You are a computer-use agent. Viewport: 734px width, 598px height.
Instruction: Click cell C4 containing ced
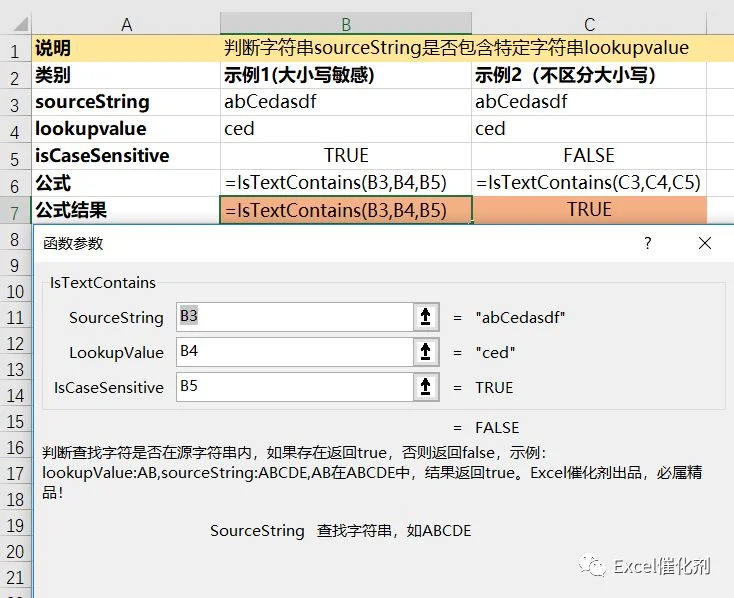tap(589, 129)
